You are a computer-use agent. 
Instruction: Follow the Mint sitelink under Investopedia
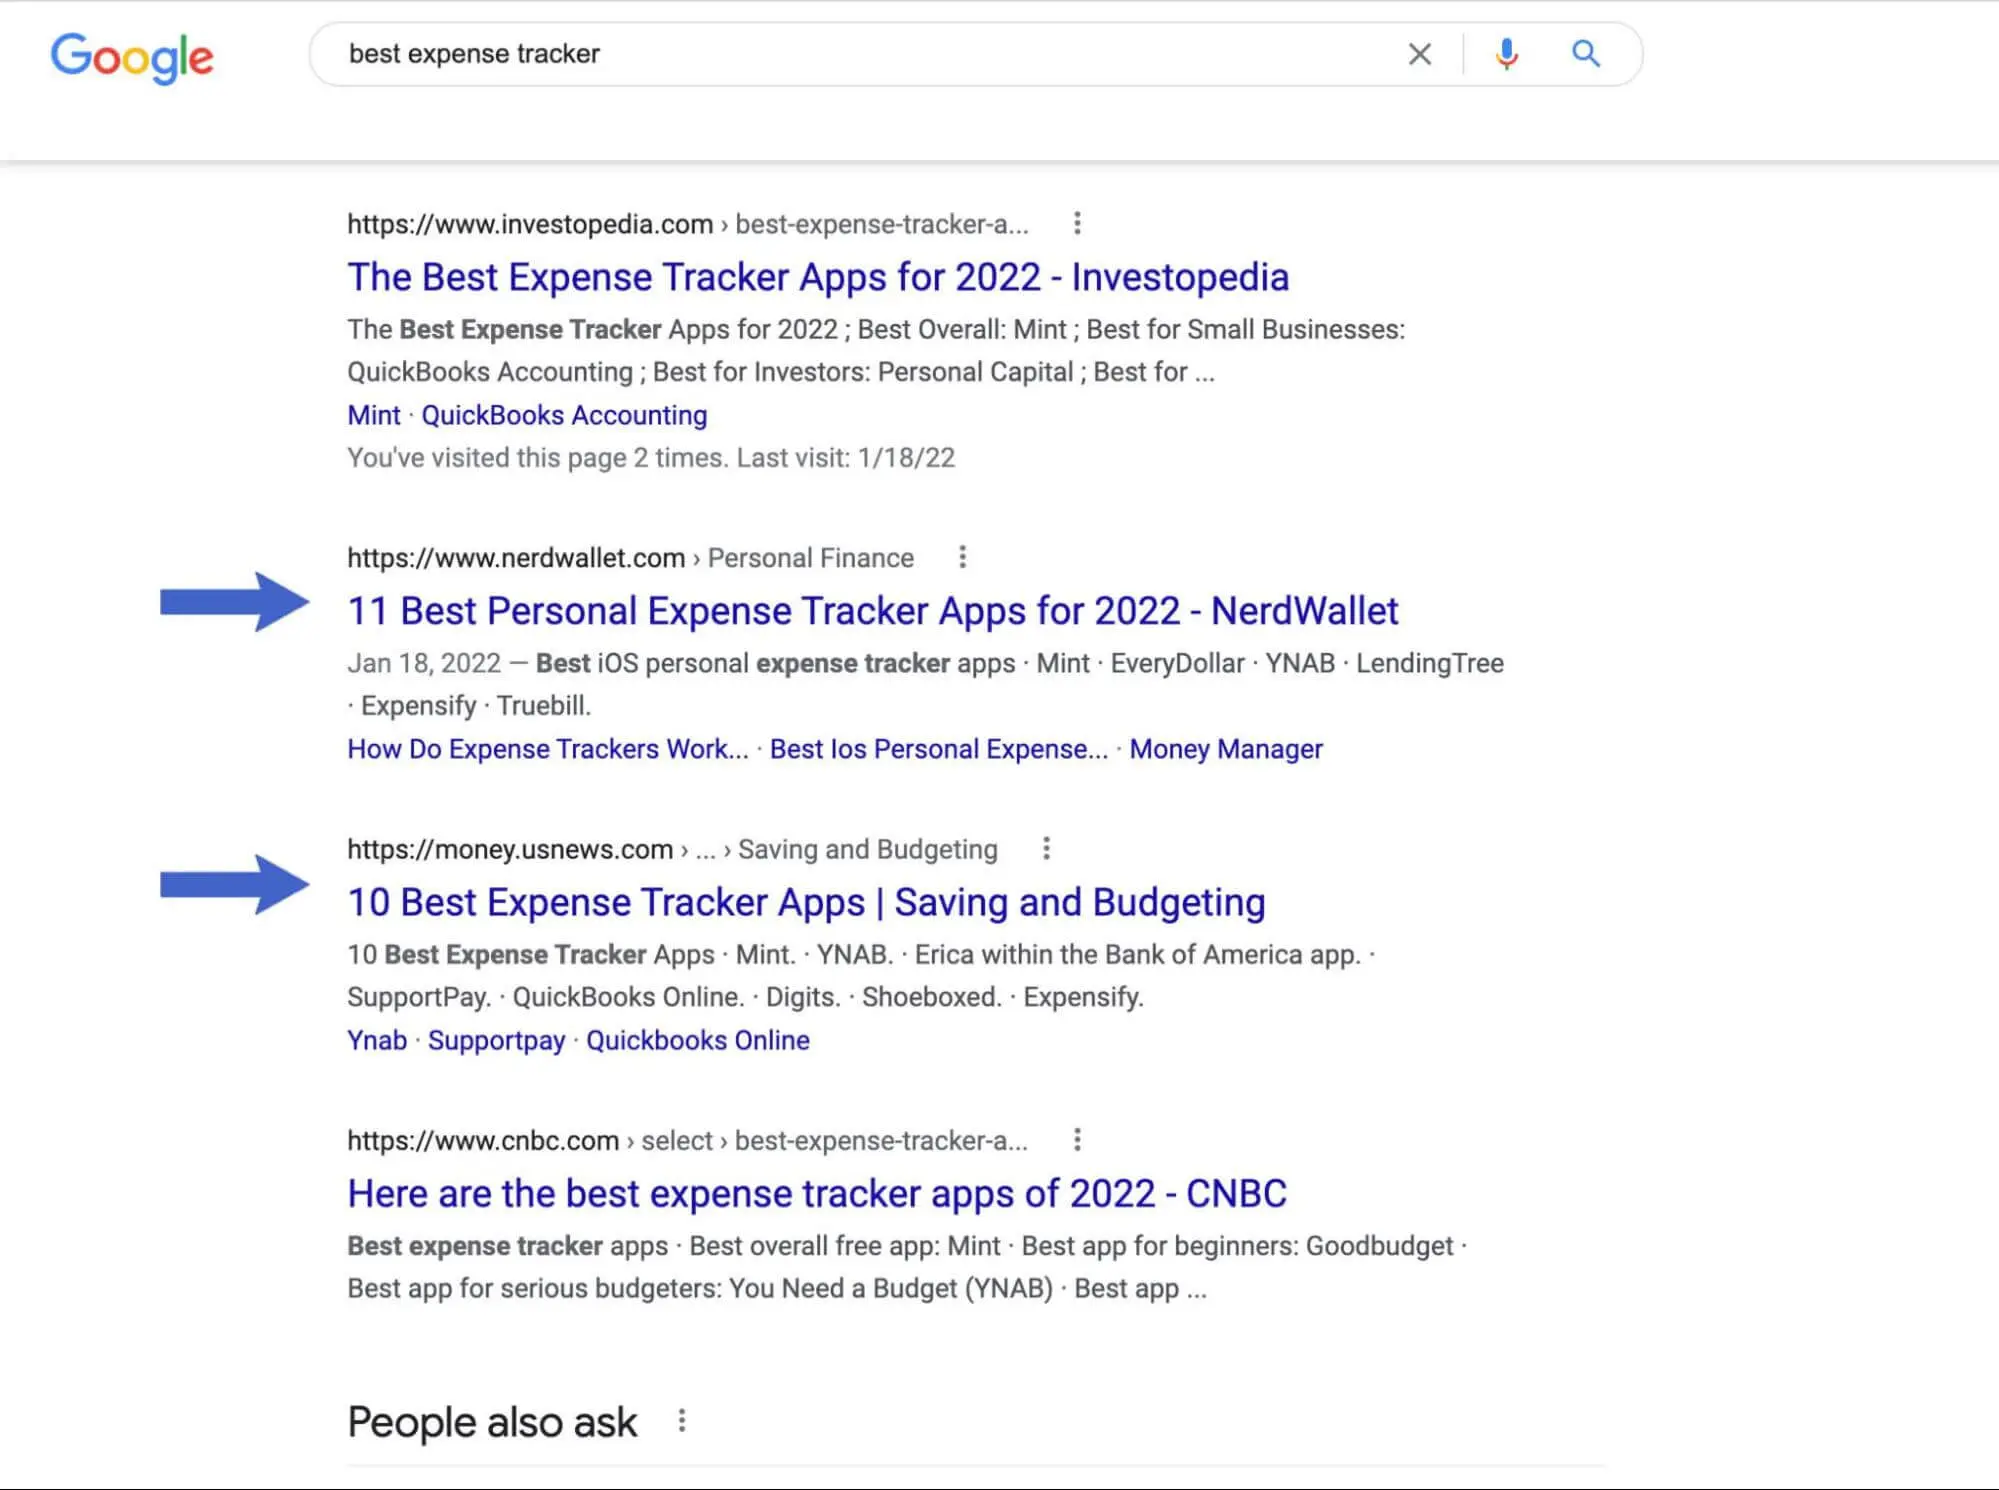pyautogui.click(x=373, y=415)
